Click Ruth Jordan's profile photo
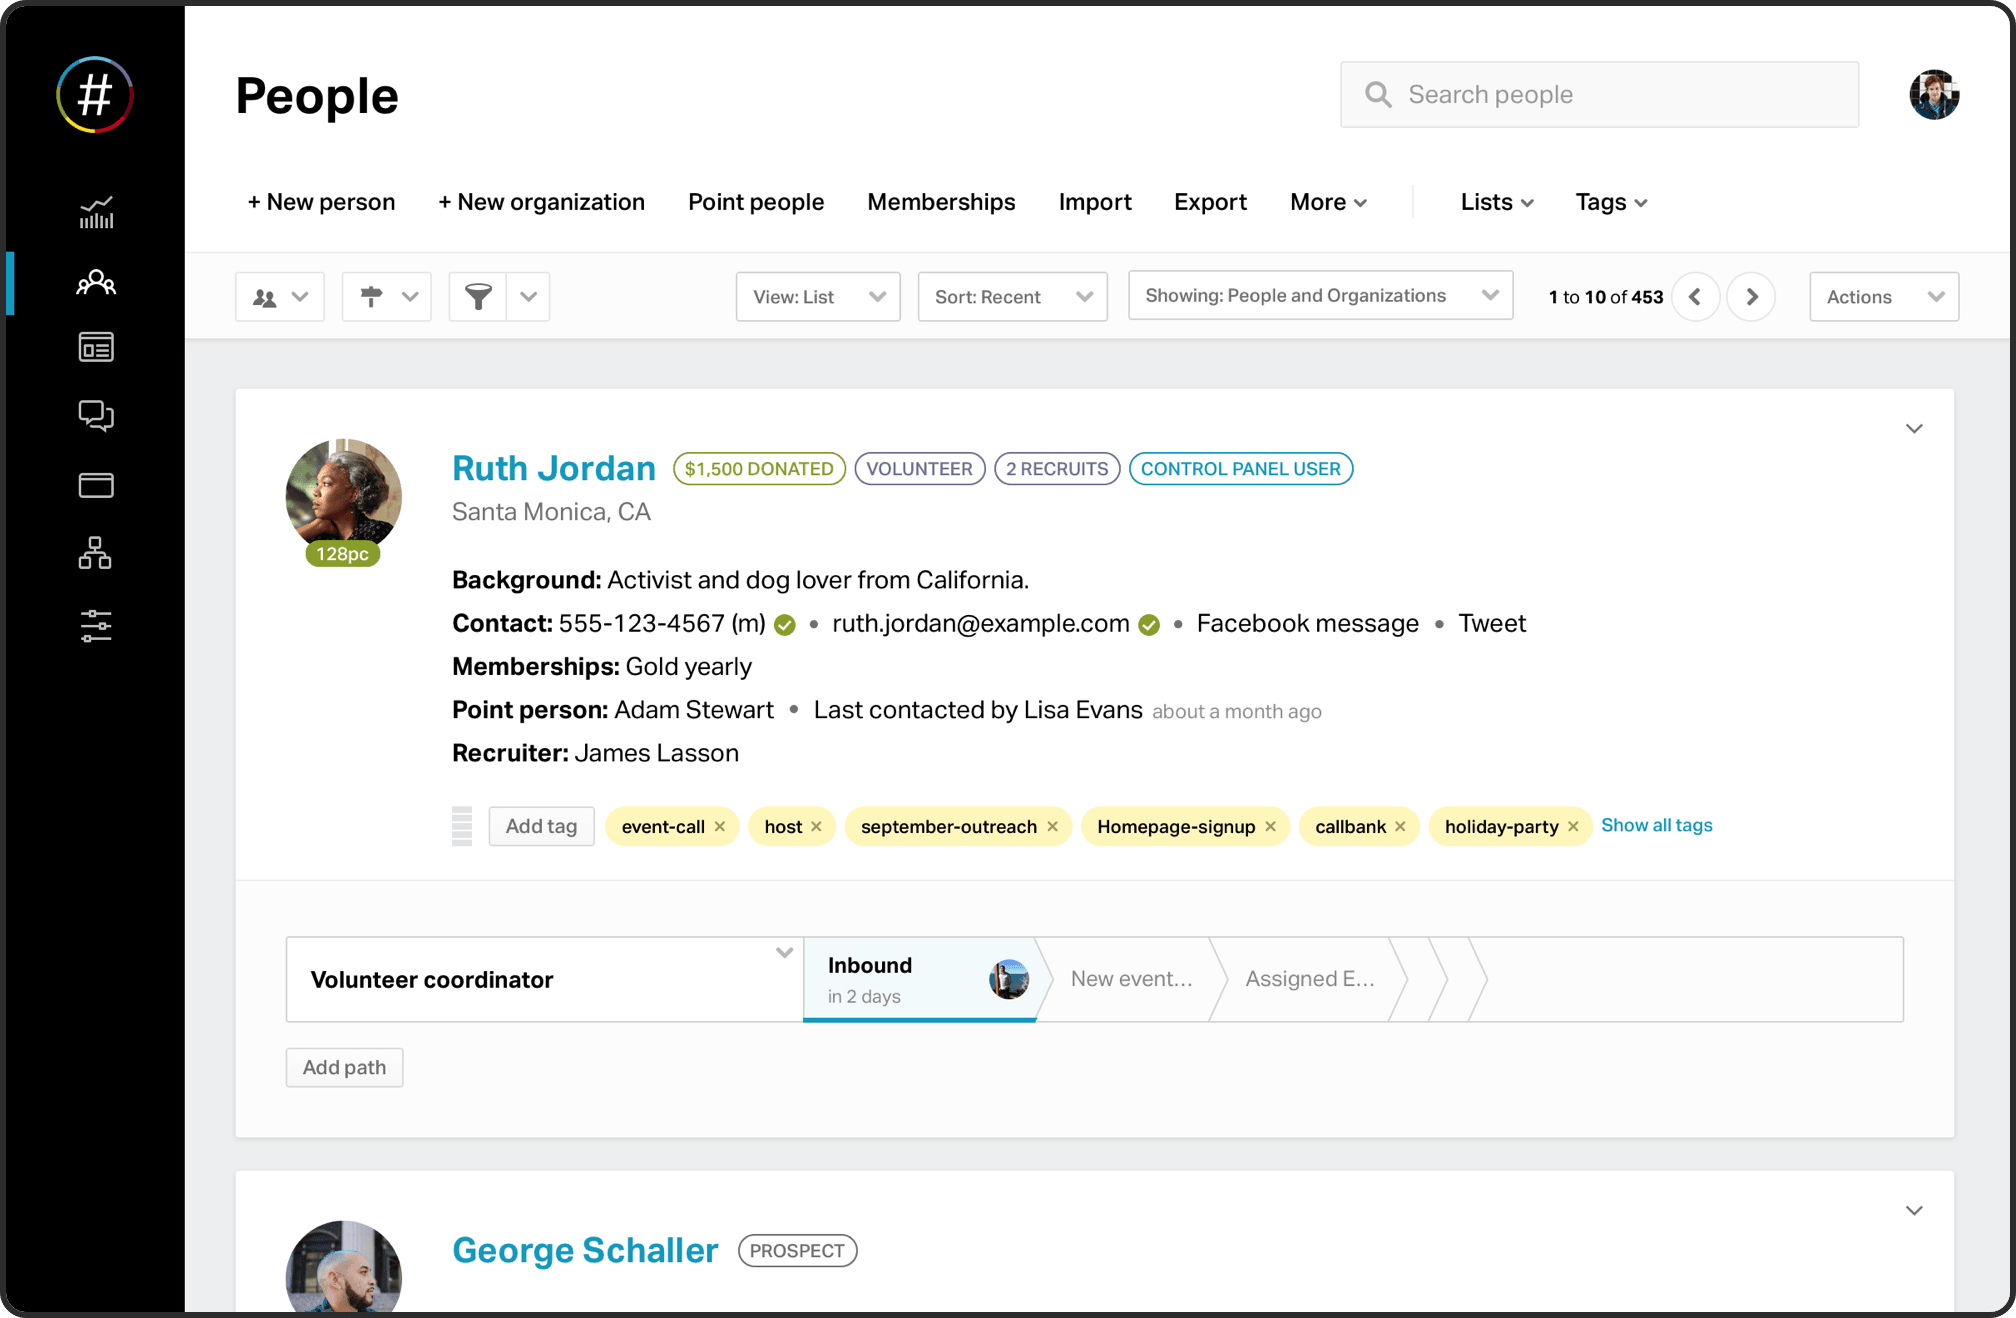This screenshot has width=2016, height=1318. coord(343,496)
